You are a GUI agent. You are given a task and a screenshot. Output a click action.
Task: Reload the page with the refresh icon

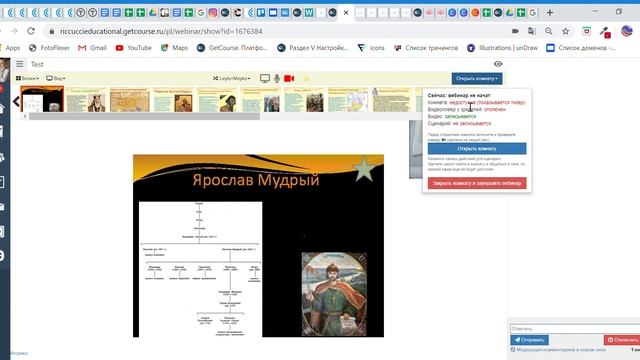point(31,31)
